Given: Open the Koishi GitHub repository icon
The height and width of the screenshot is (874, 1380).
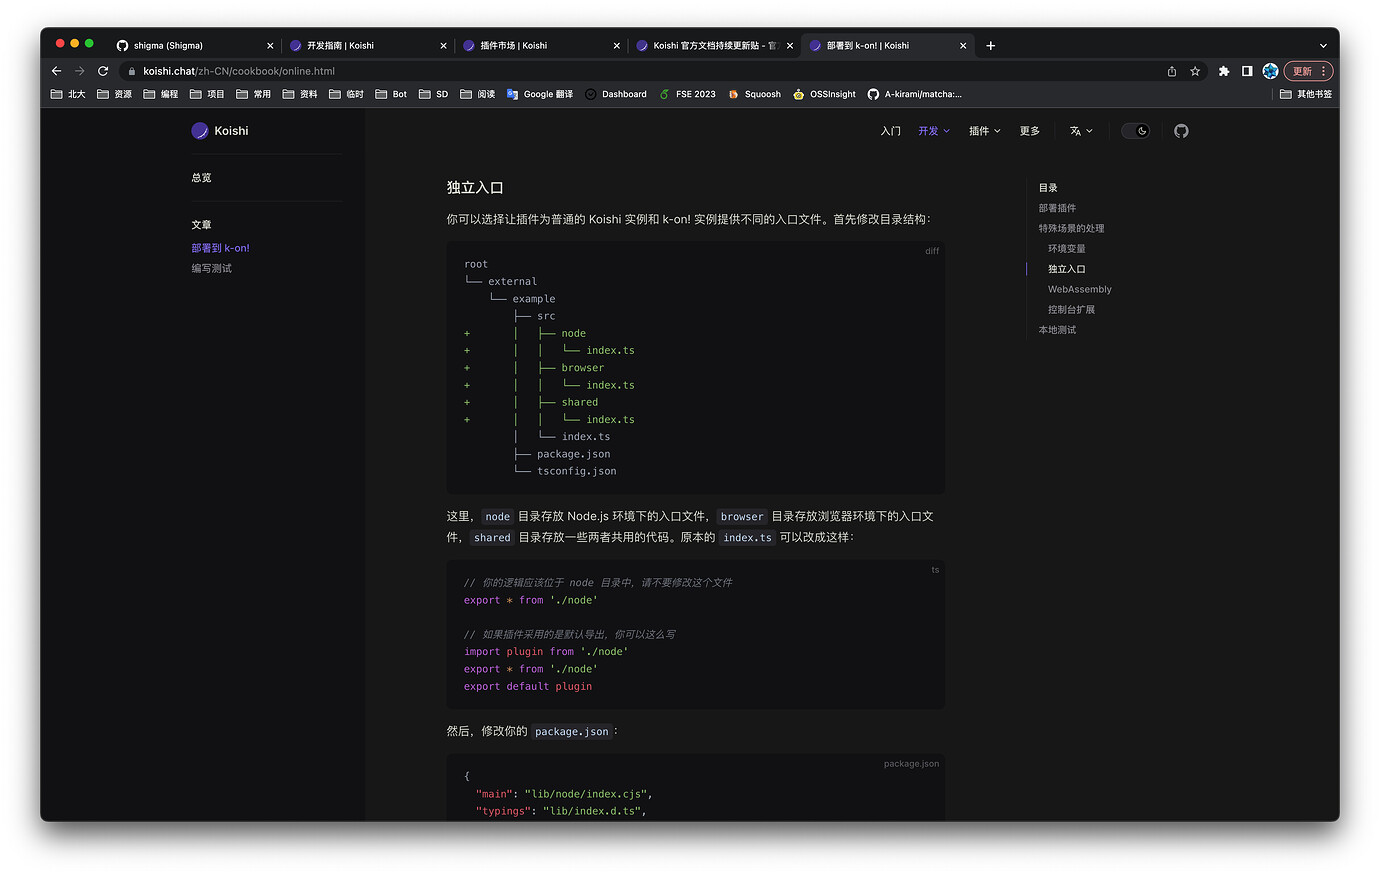Looking at the screenshot, I should (1181, 130).
